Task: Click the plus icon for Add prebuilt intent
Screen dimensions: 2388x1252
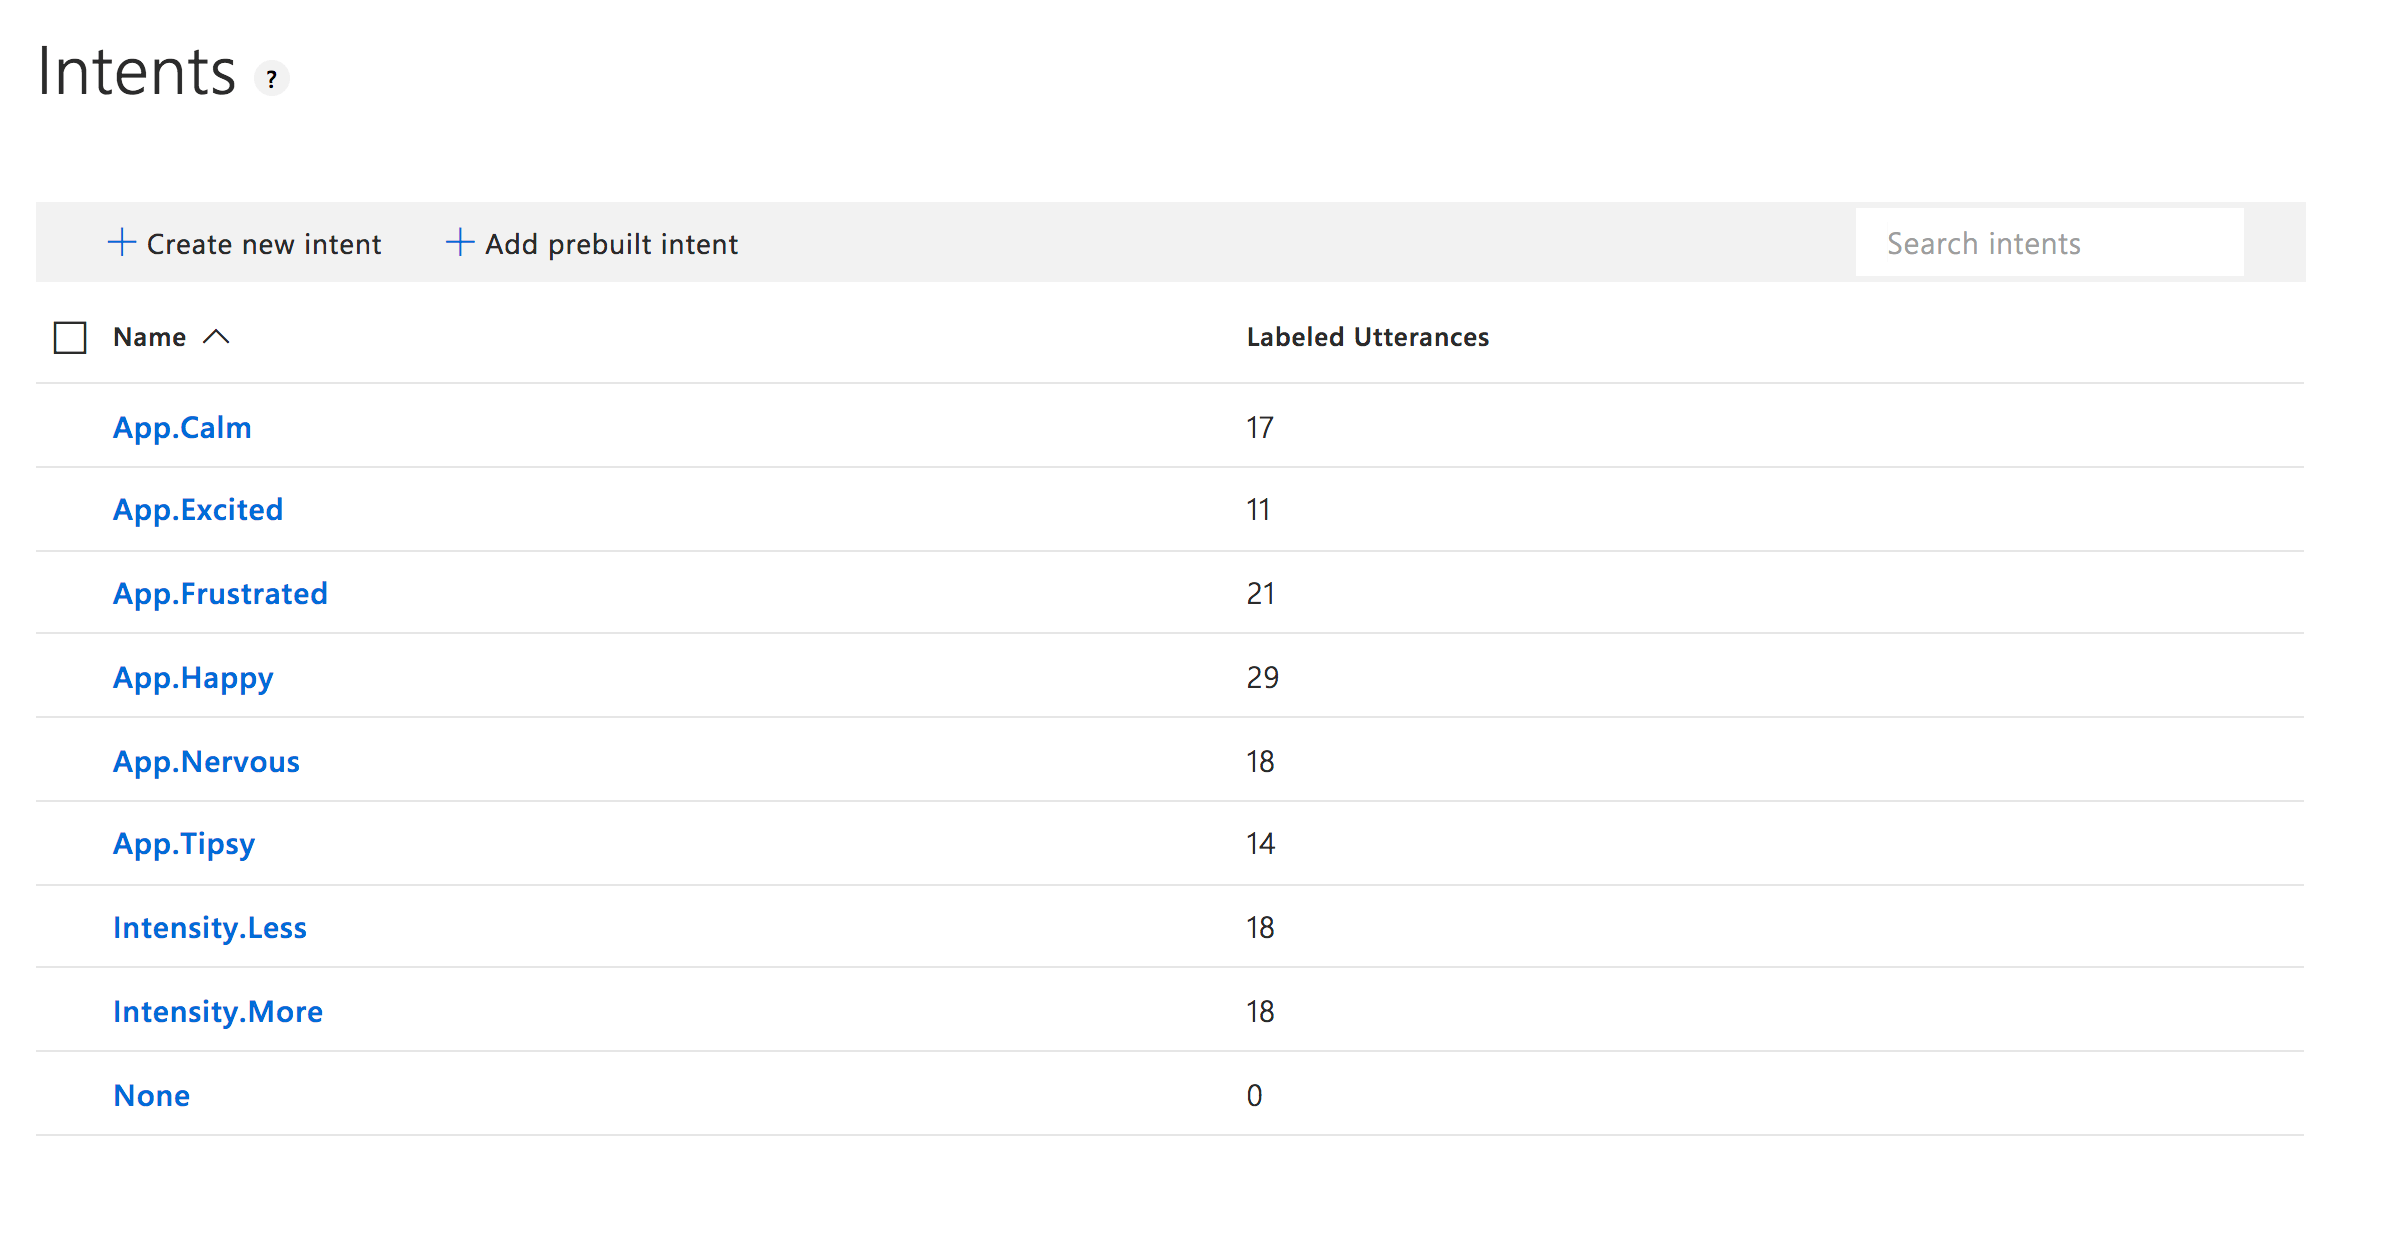Action: pyautogui.click(x=459, y=242)
